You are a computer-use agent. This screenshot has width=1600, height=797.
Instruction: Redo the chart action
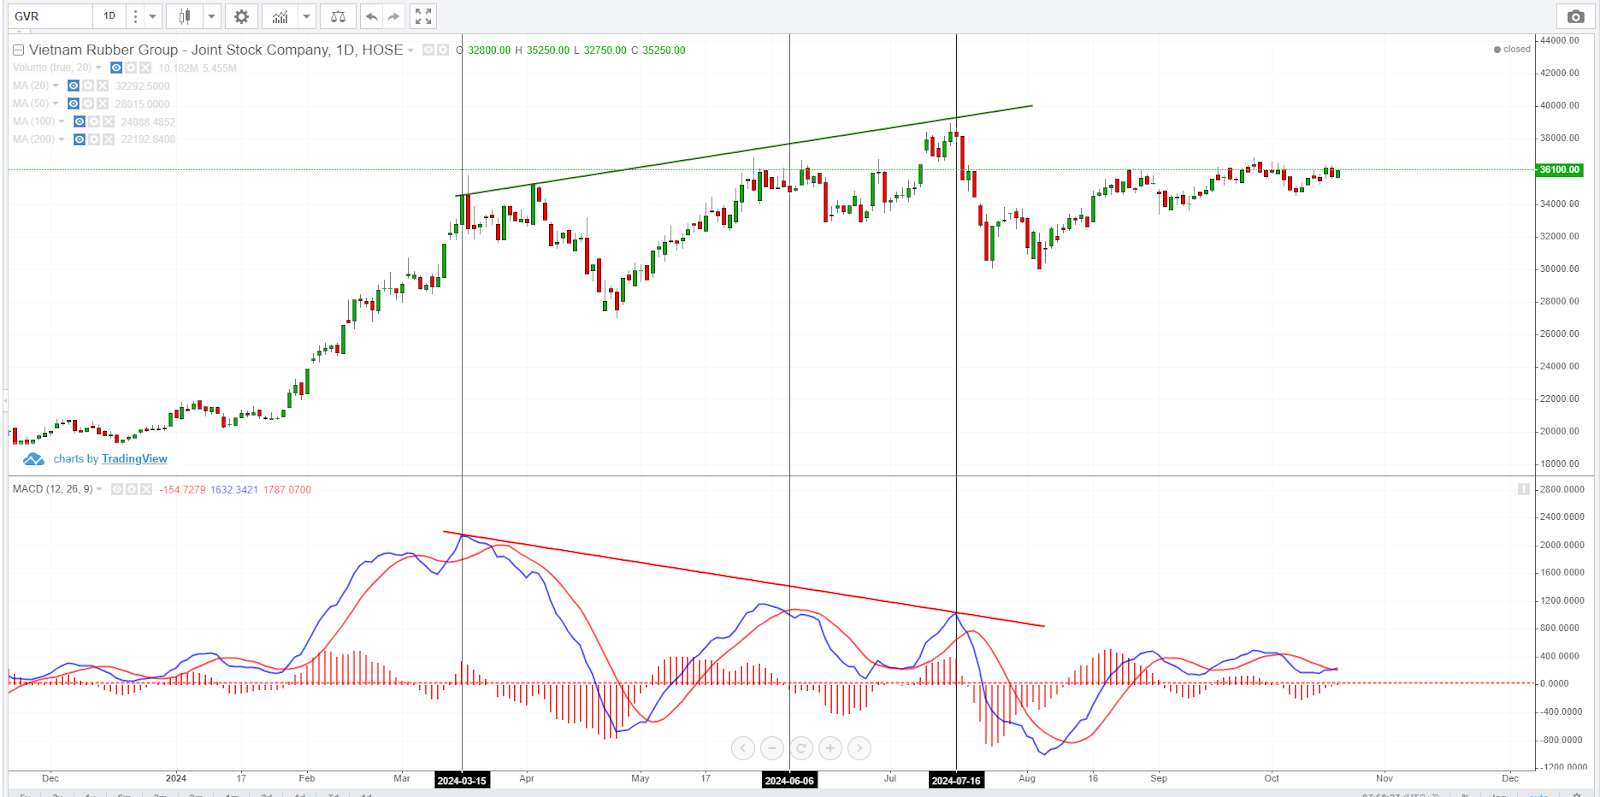[394, 16]
